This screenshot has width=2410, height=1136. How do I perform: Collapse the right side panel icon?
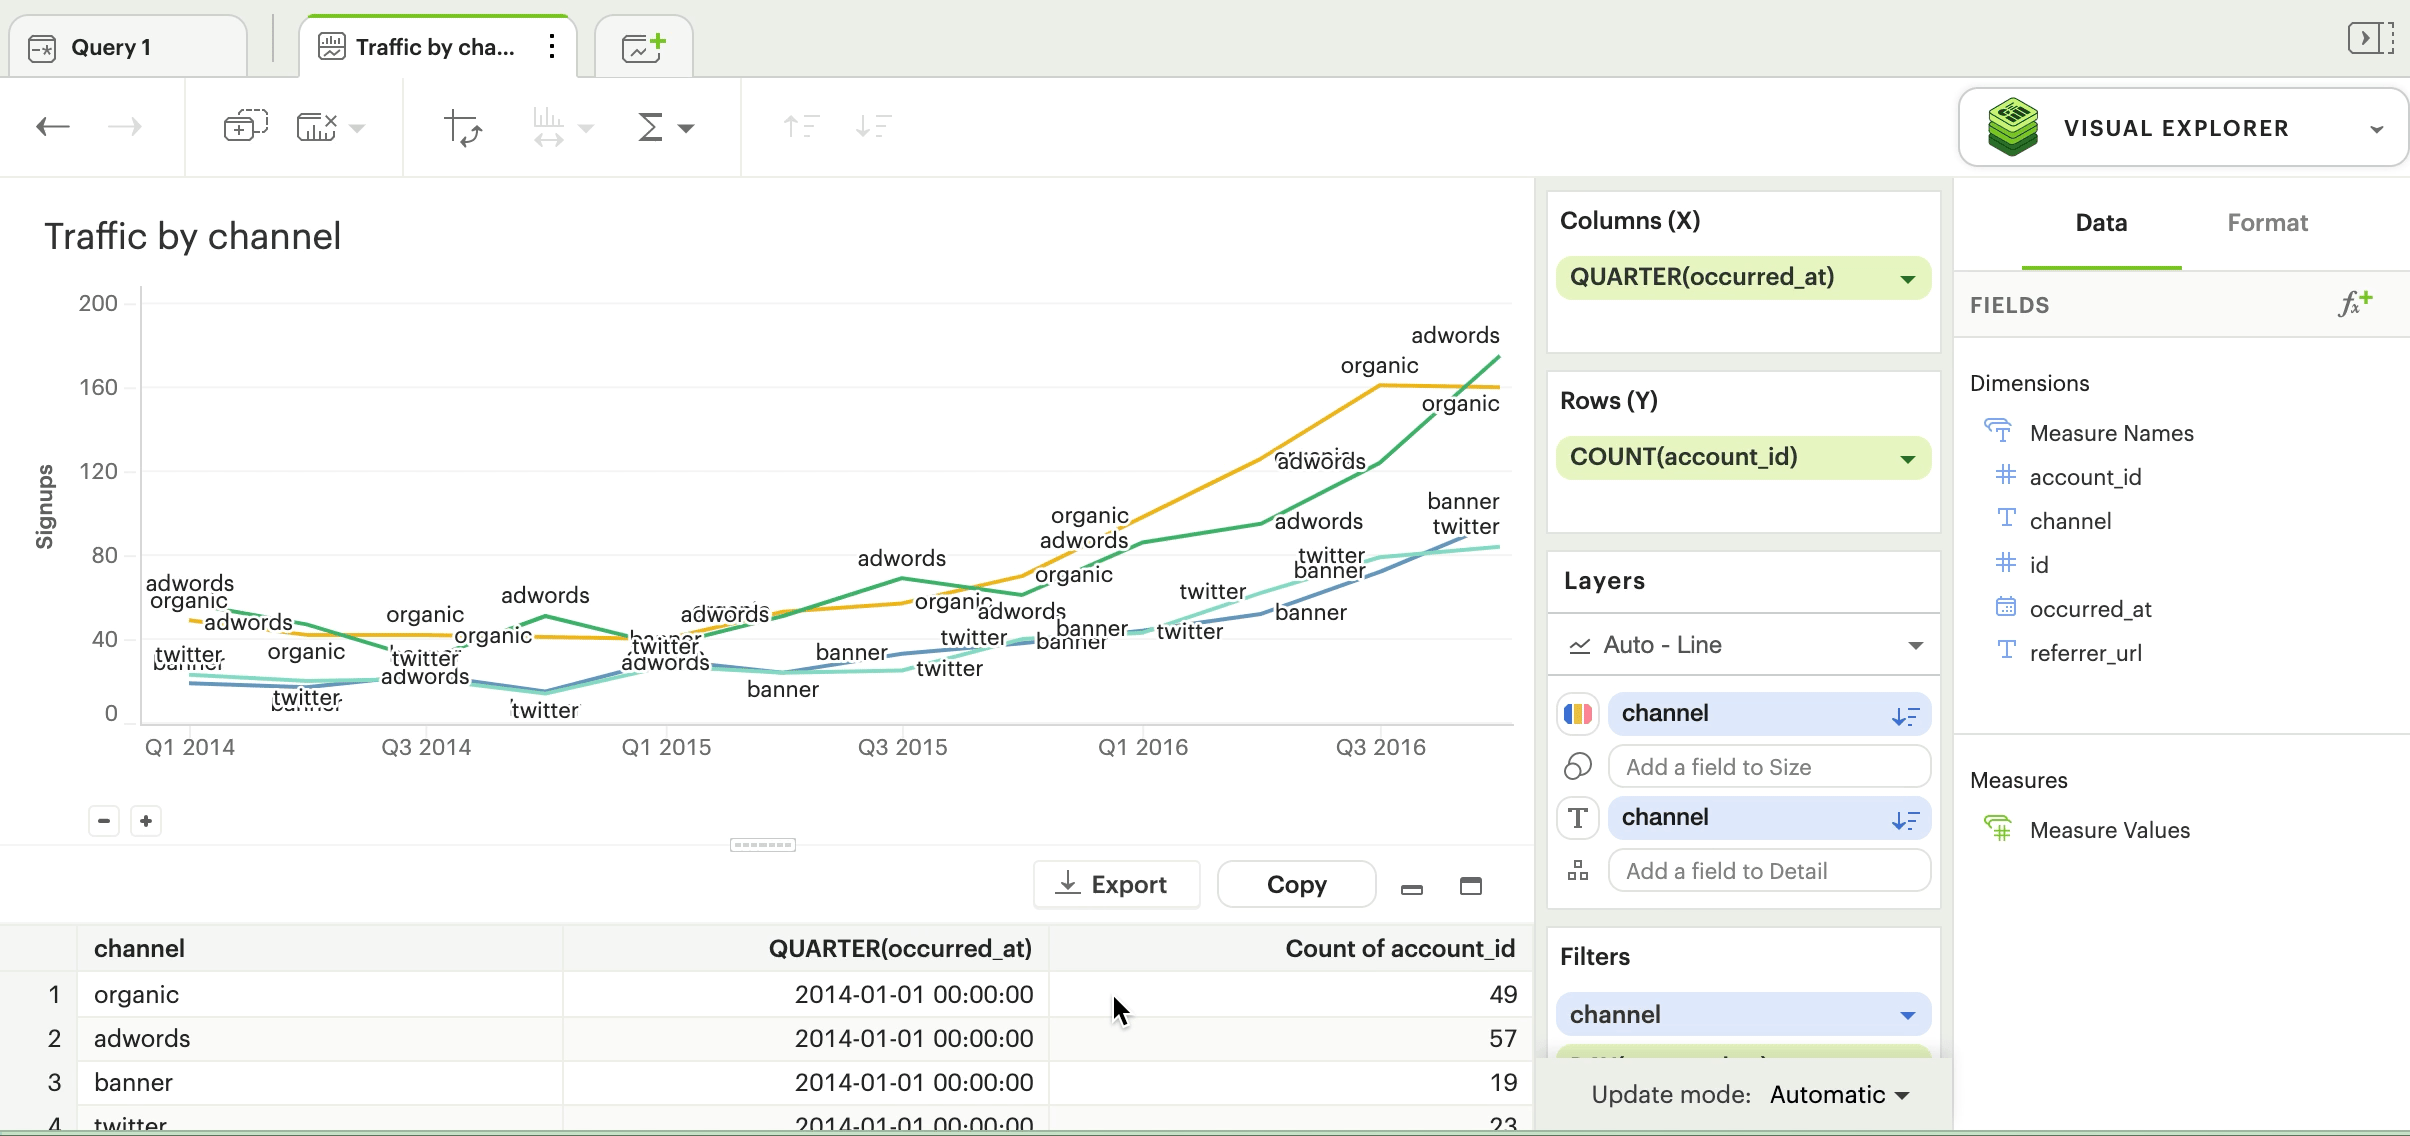(x=2370, y=39)
